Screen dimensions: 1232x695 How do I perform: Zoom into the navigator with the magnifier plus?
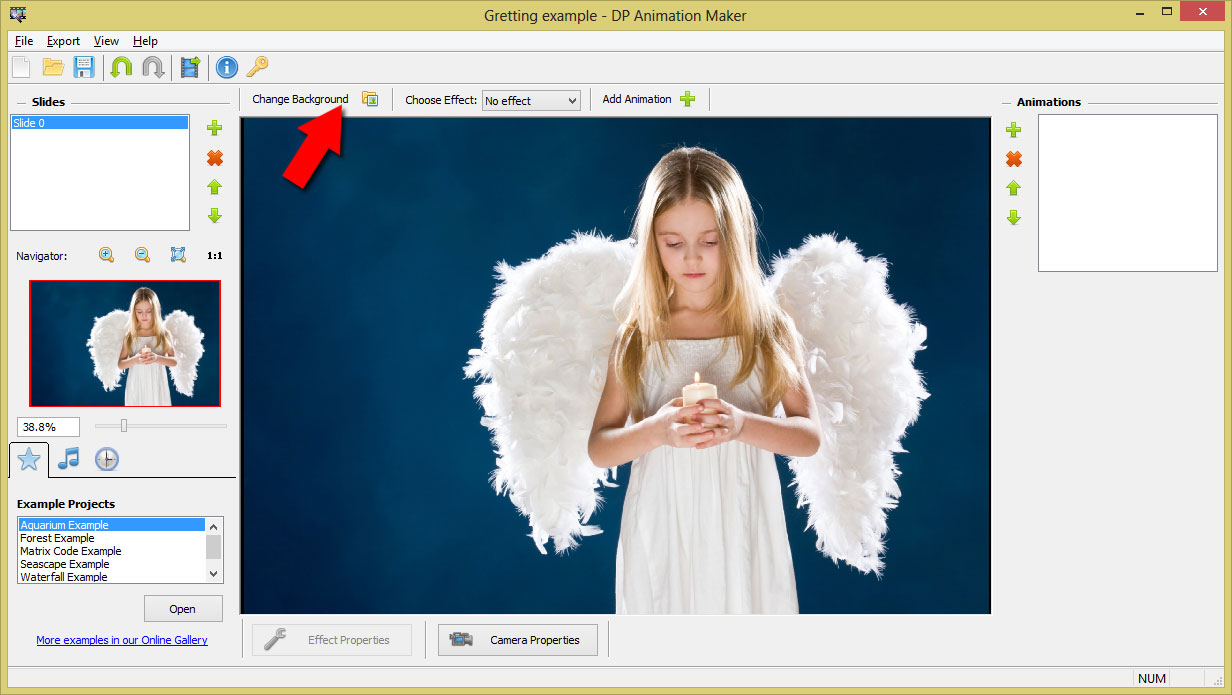click(105, 255)
